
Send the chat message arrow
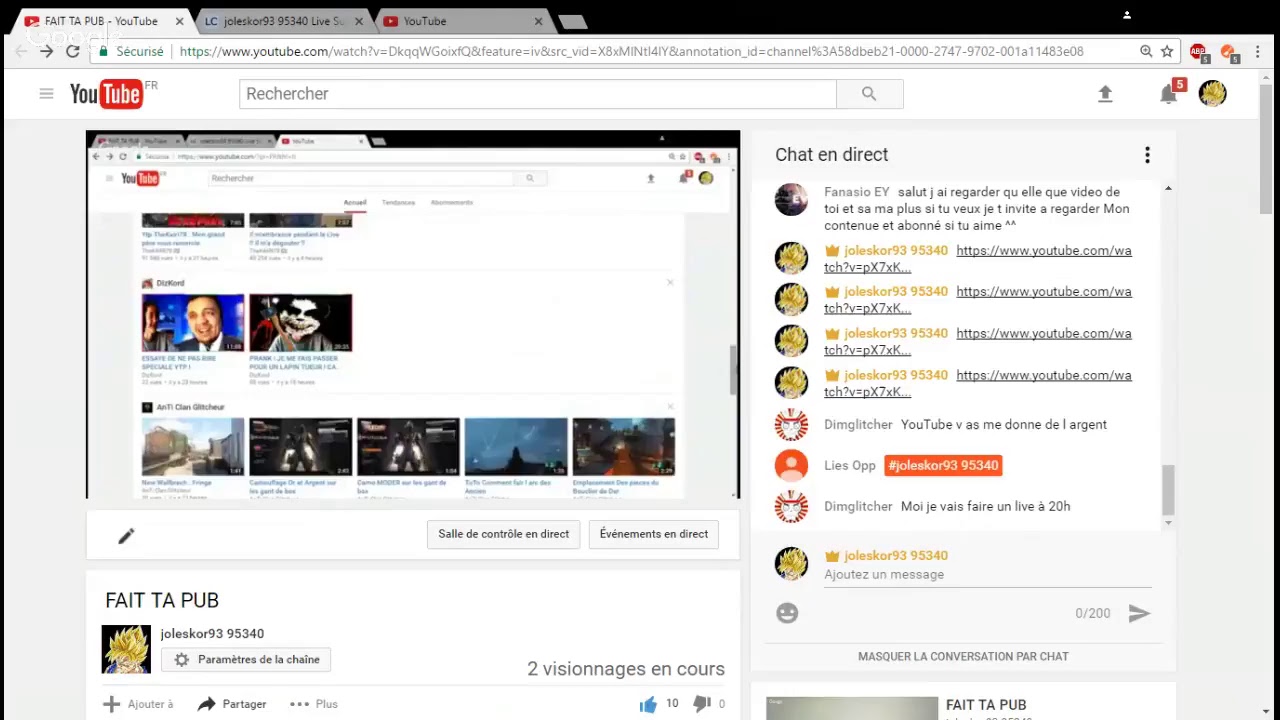(1139, 613)
